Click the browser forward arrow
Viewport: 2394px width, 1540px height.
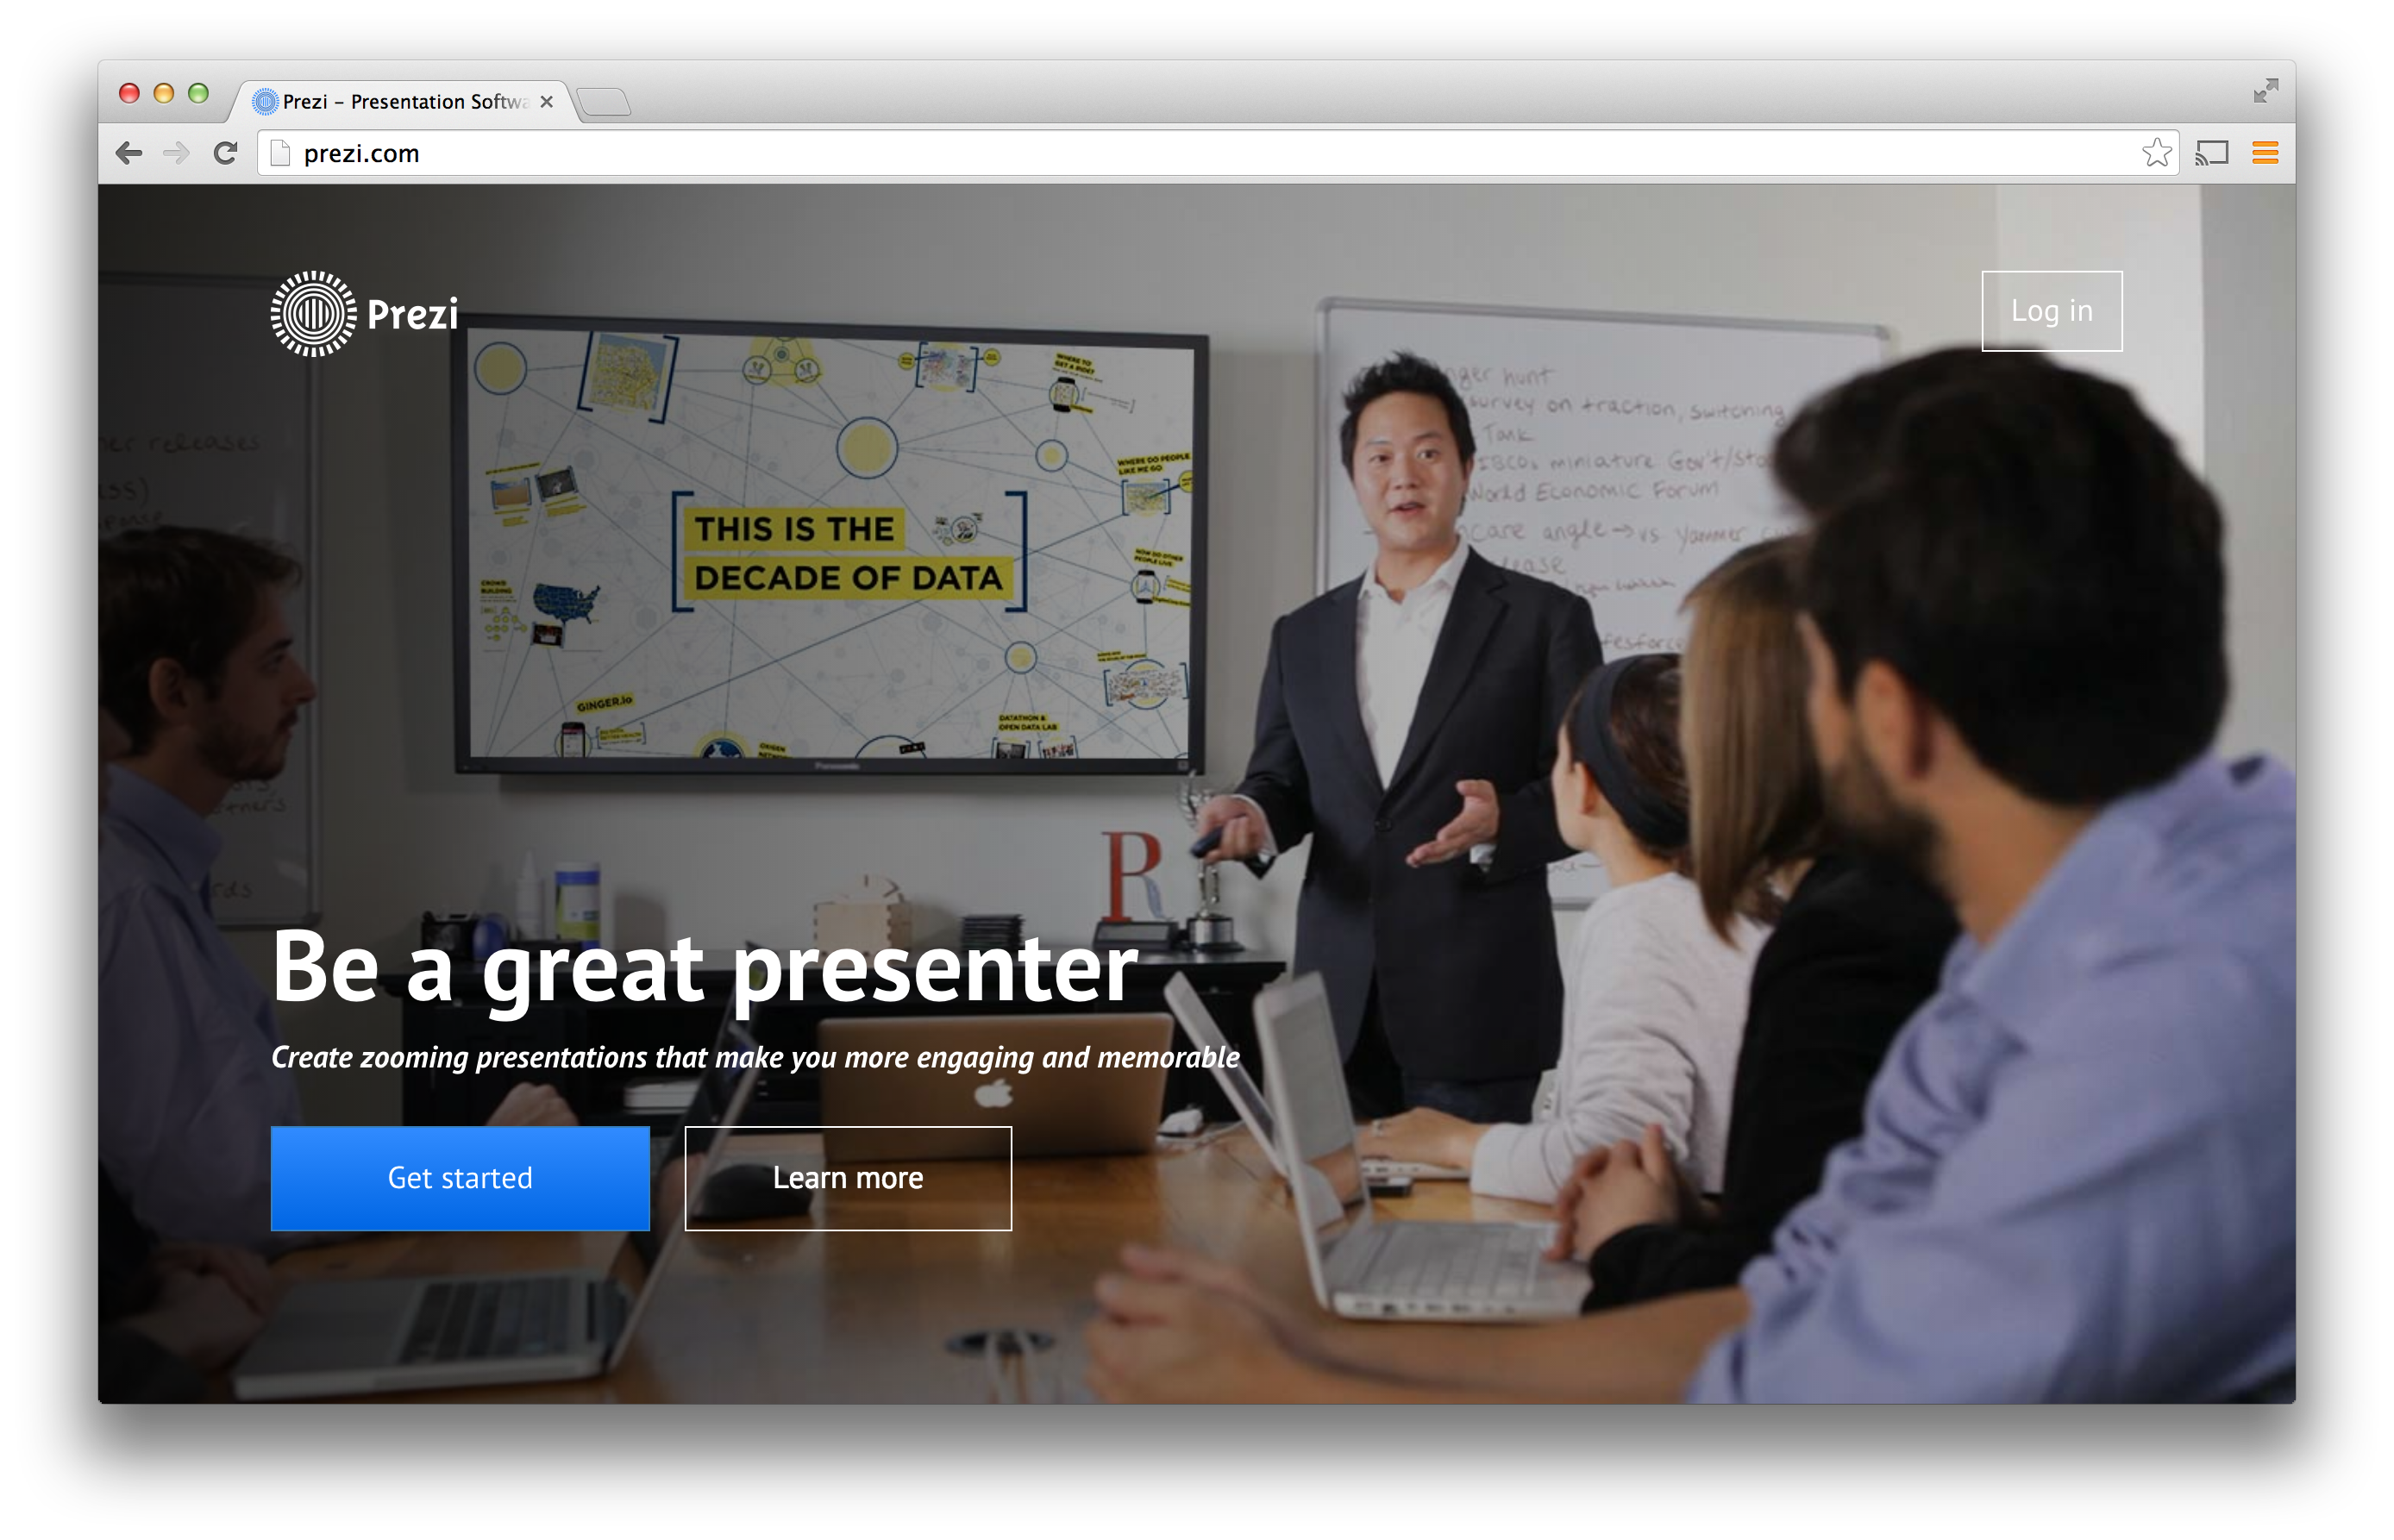[x=176, y=153]
